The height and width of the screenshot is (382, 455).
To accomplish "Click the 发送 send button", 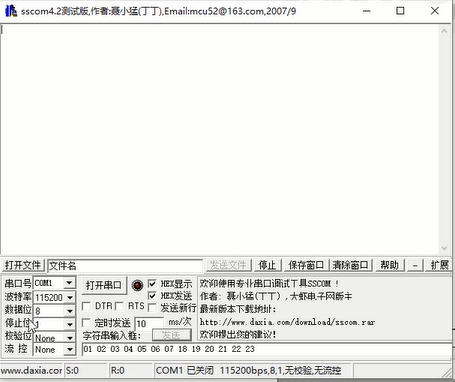I will pyautogui.click(x=171, y=335).
